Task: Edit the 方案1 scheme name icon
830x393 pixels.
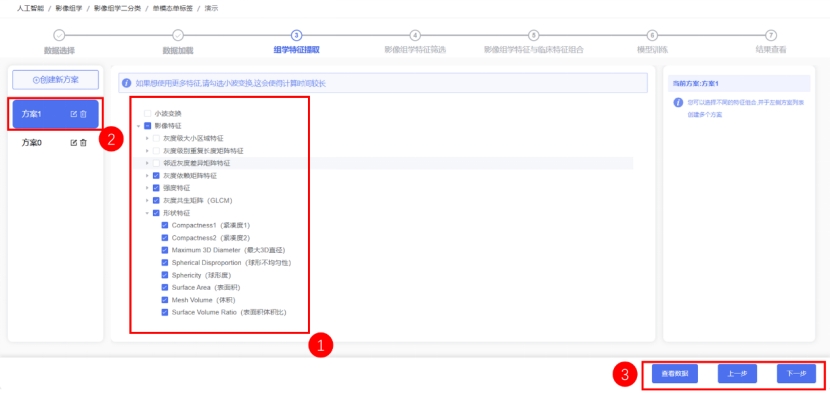Action: pyautogui.click(x=74, y=114)
